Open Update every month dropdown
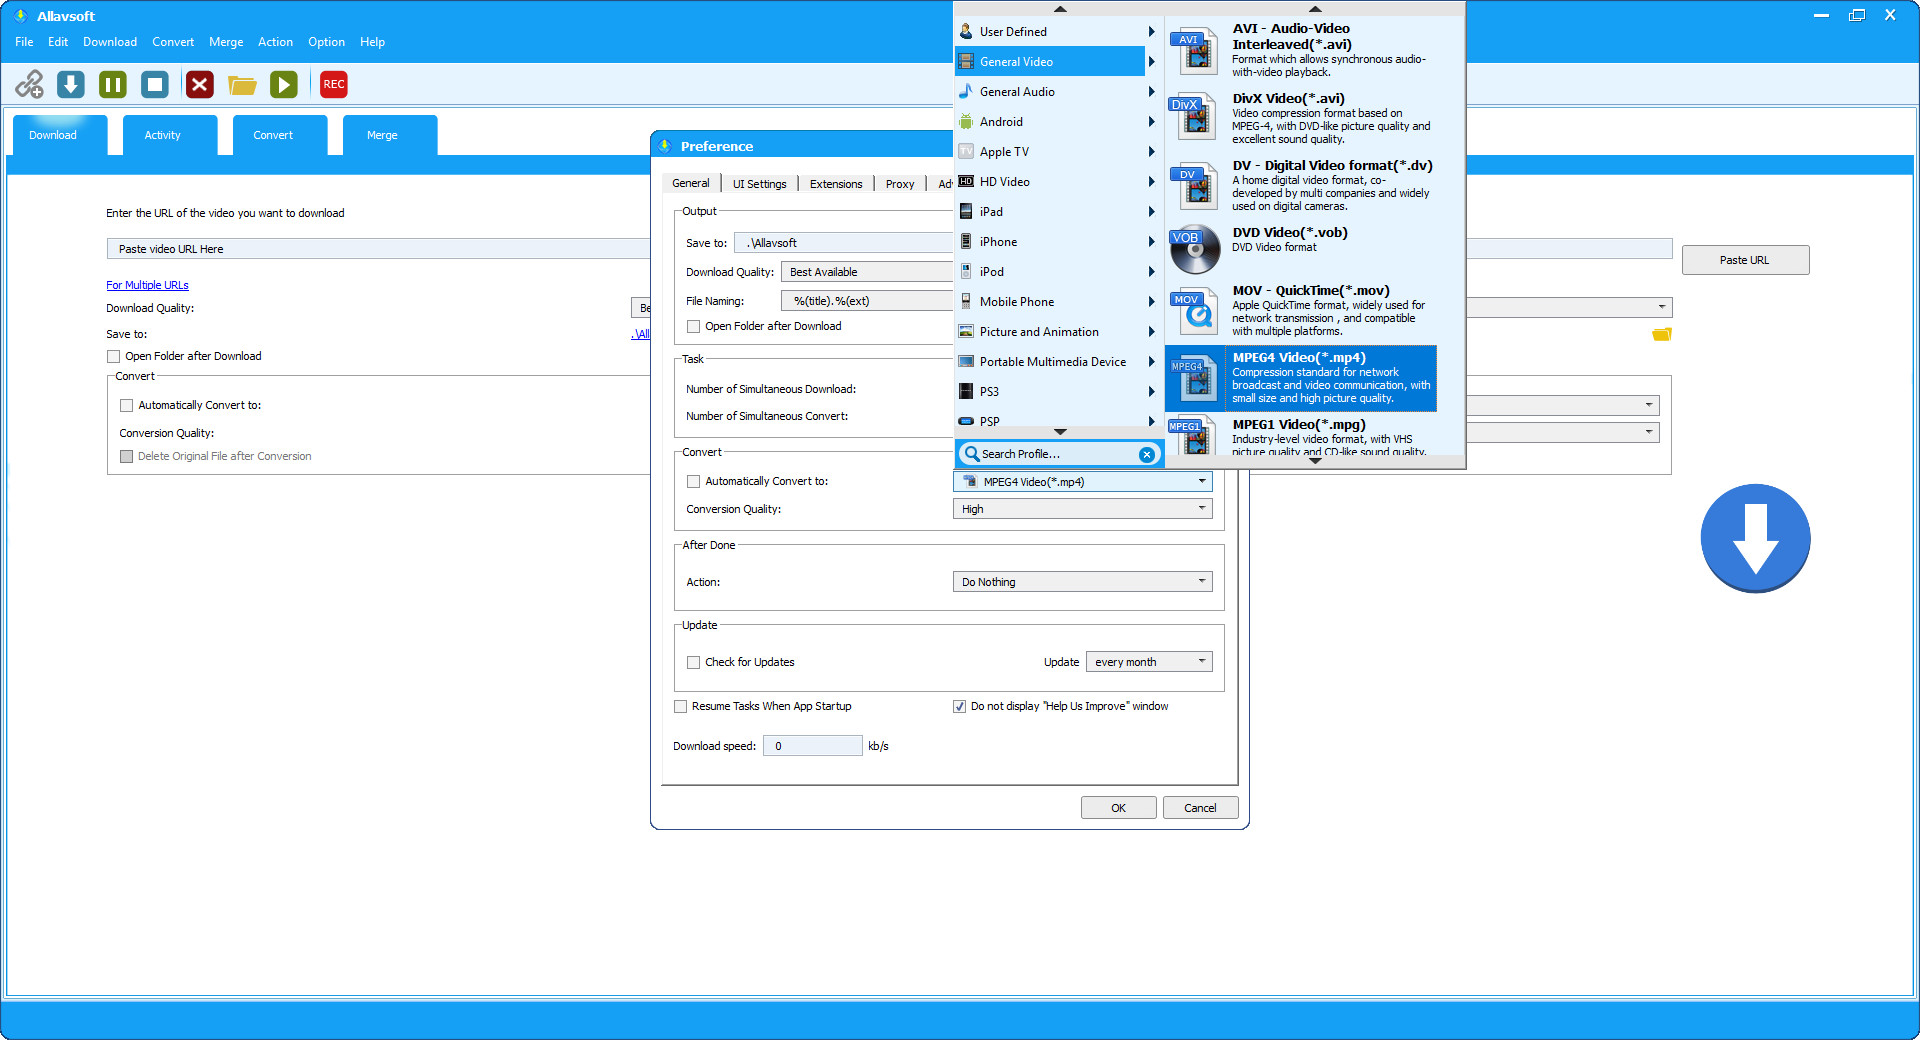Viewport: 1920px width, 1040px height. 1149,662
